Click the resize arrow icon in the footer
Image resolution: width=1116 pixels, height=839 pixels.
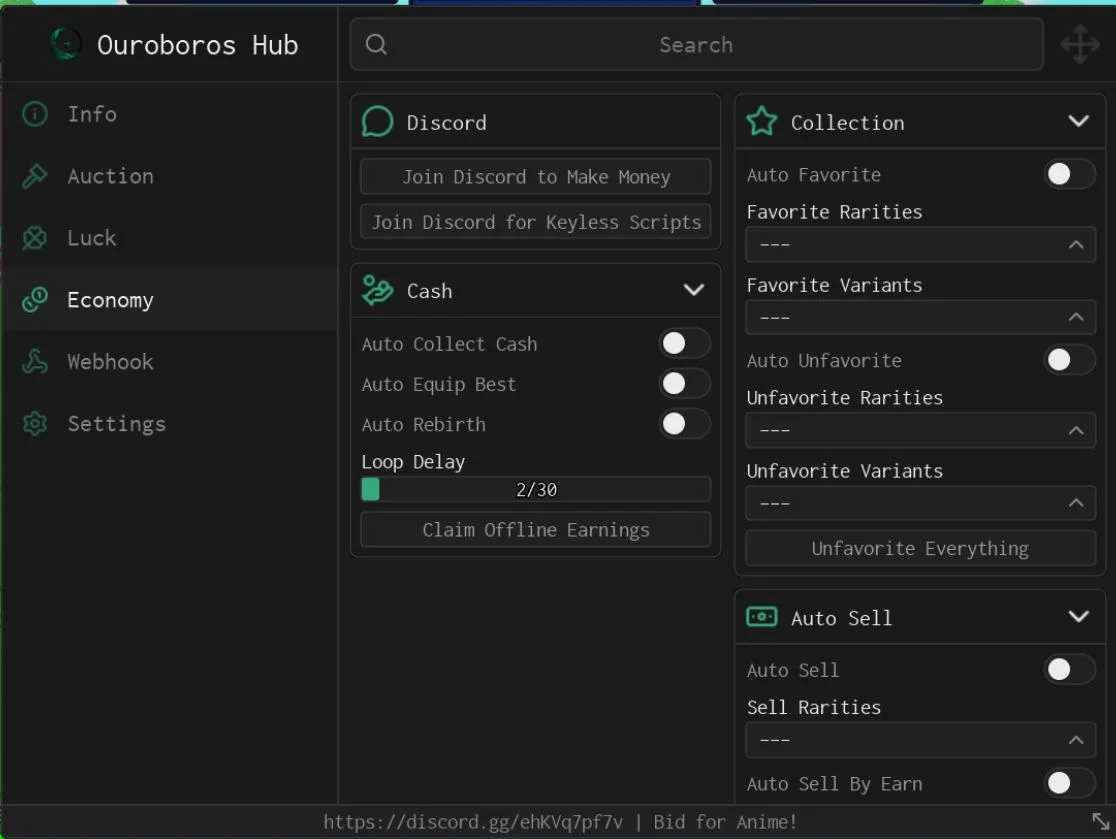point(1100,821)
